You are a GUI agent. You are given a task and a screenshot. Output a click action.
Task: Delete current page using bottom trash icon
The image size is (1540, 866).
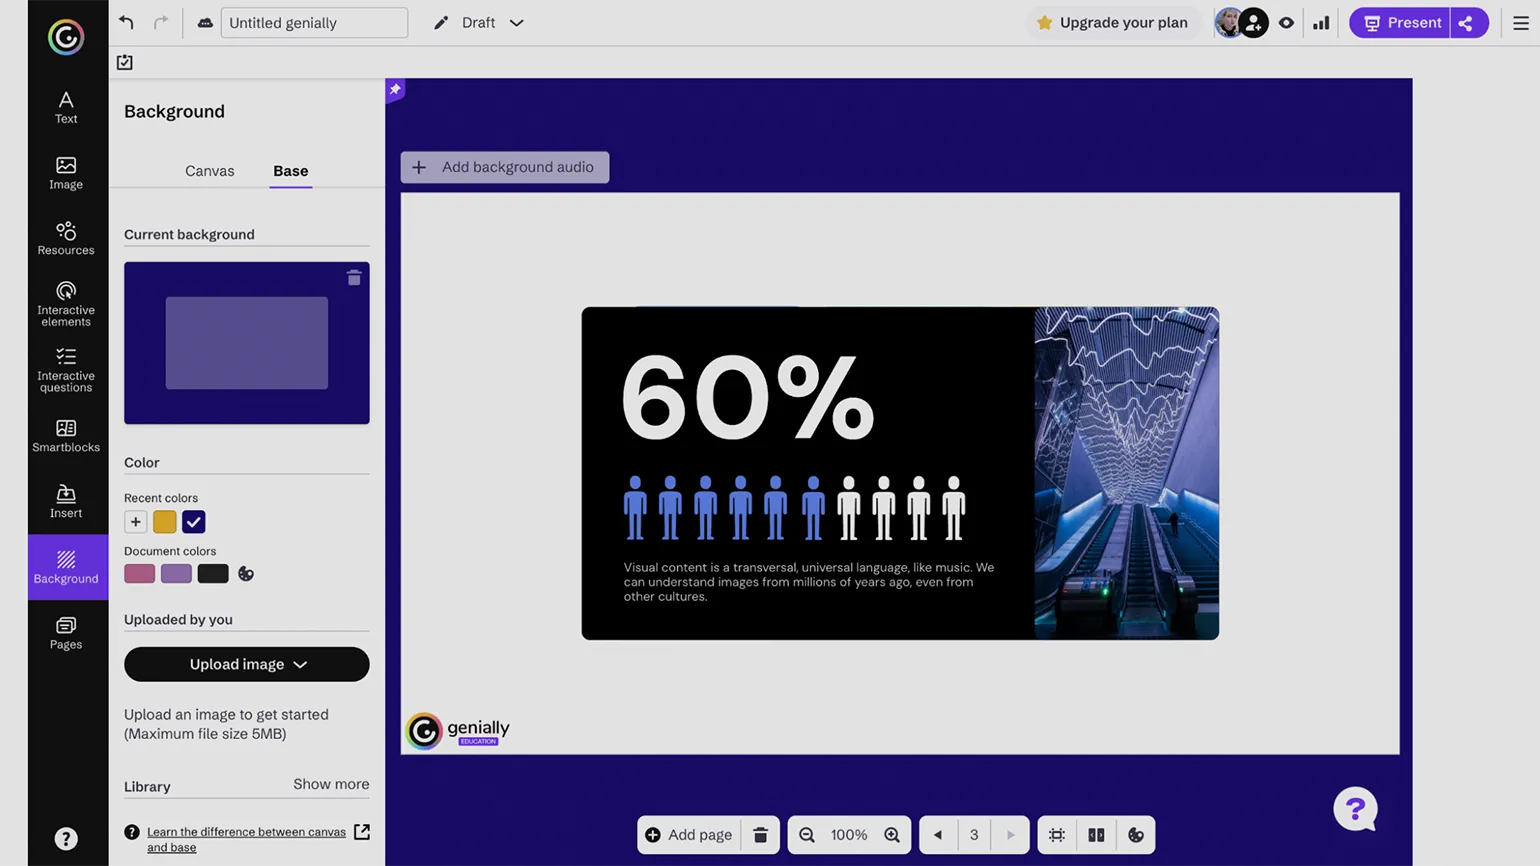point(760,835)
